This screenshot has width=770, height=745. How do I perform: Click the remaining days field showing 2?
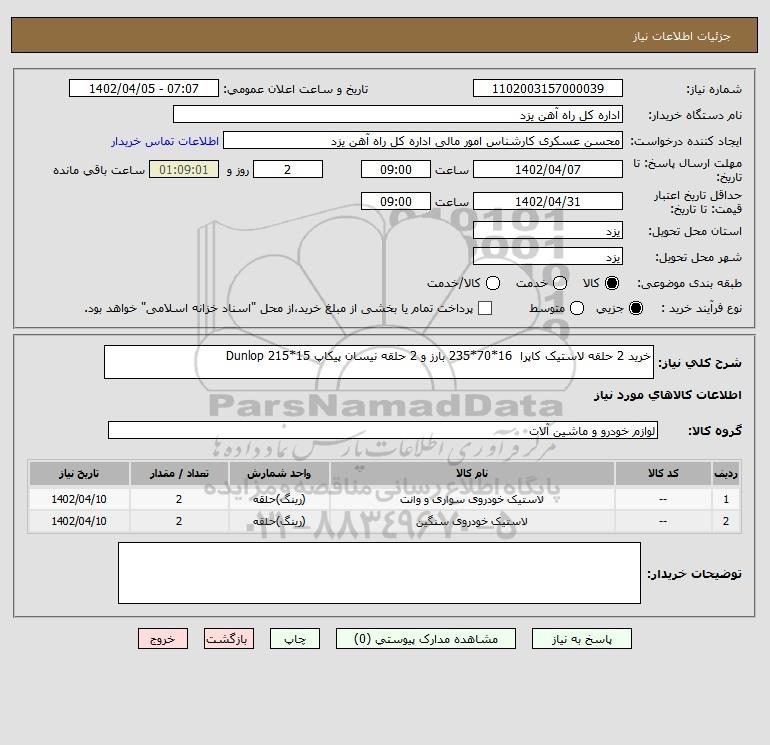point(288,169)
